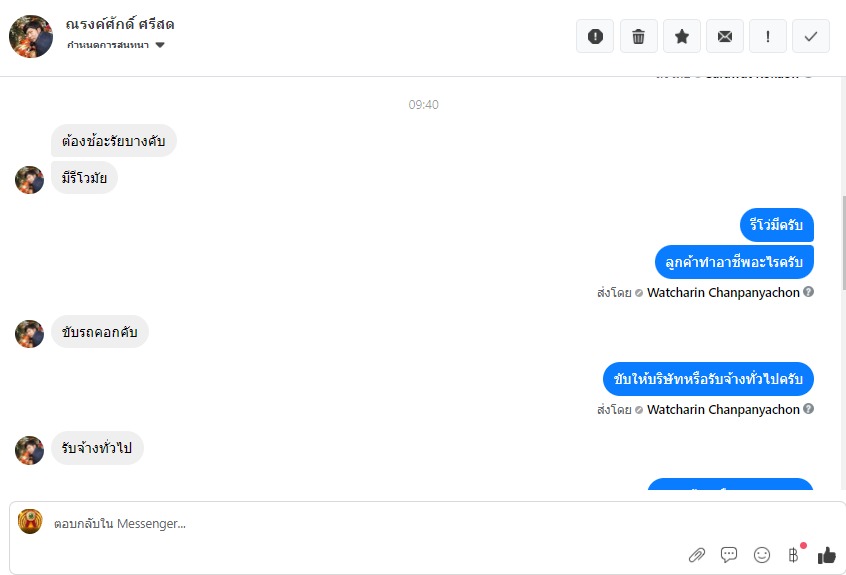Screen dimensions: 846x575
Task: Open the emoji picker smiley icon
Action: point(762,555)
